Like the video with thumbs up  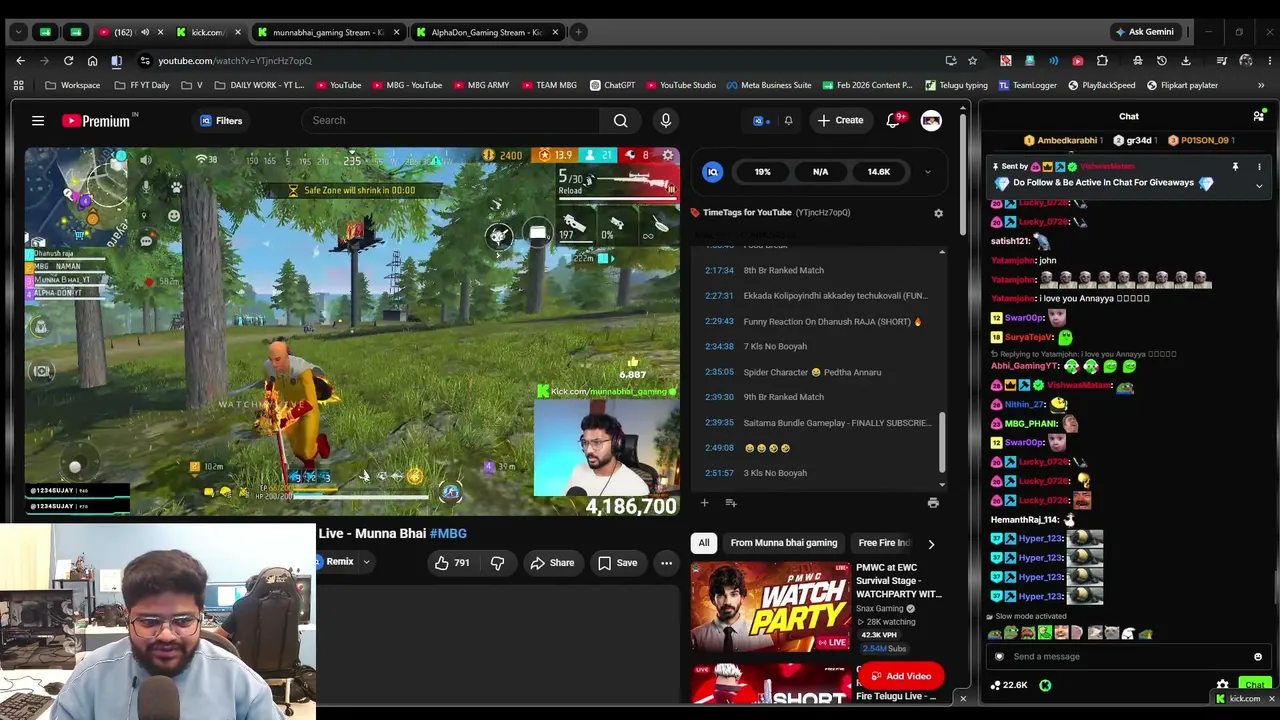pyautogui.click(x=452, y=563)
